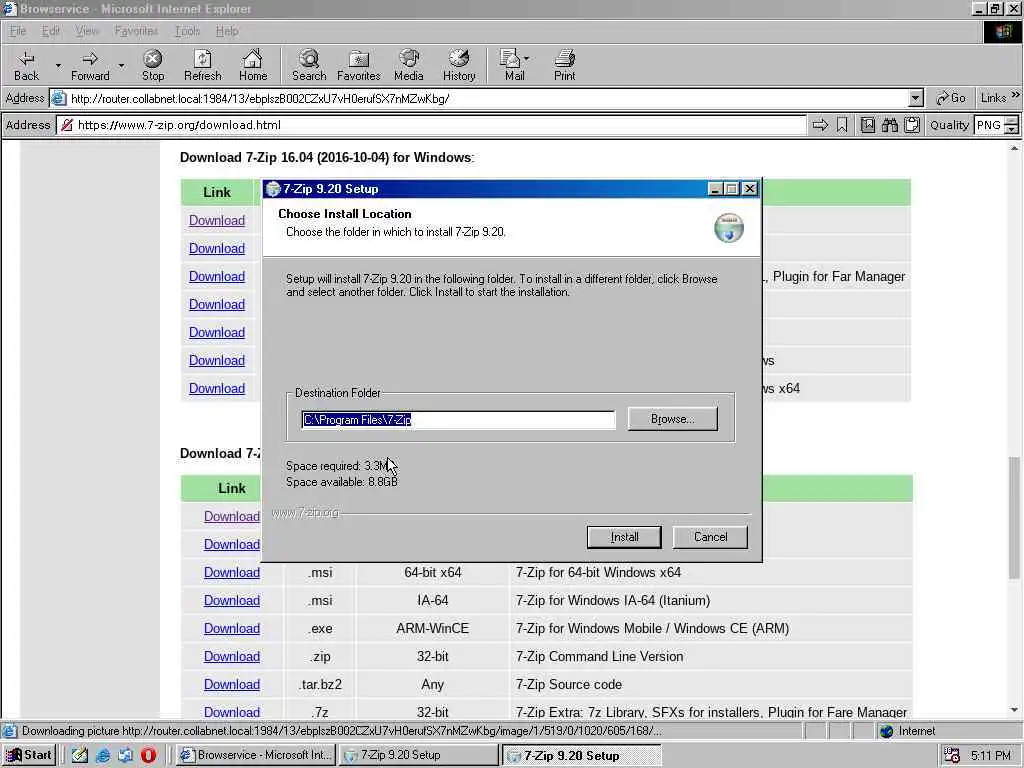Screen dimensions: 1024x768
Task: Click Download for IA-64 Itanium .msi
Action: point(232,600)
